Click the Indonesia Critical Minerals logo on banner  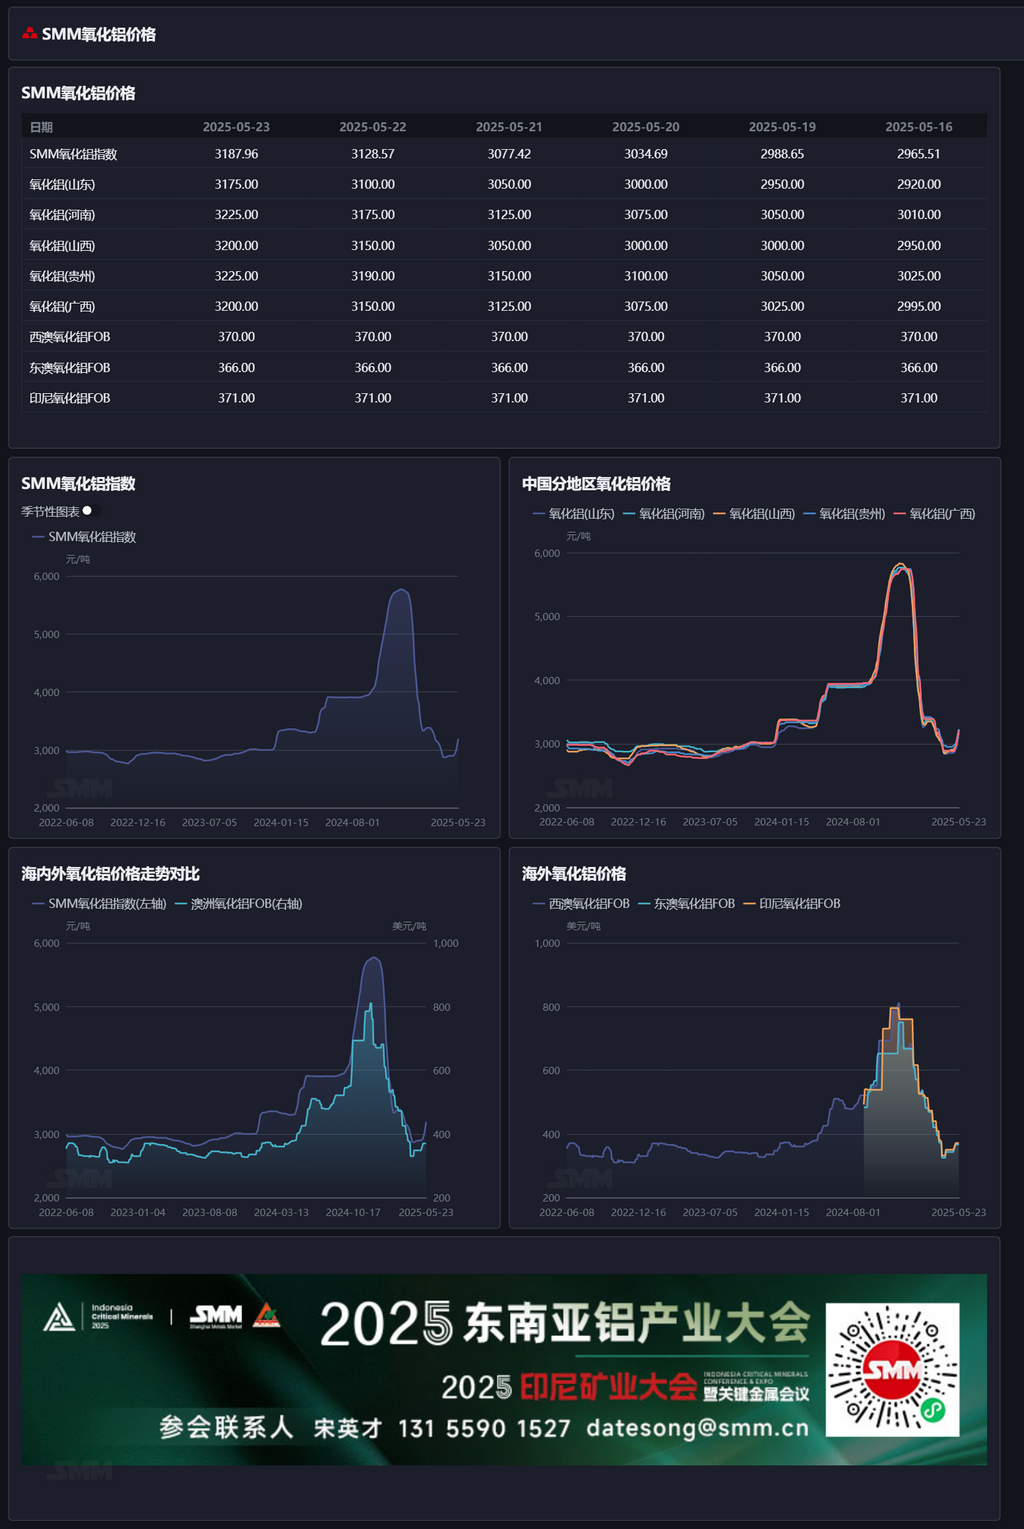click(98, 1316)
